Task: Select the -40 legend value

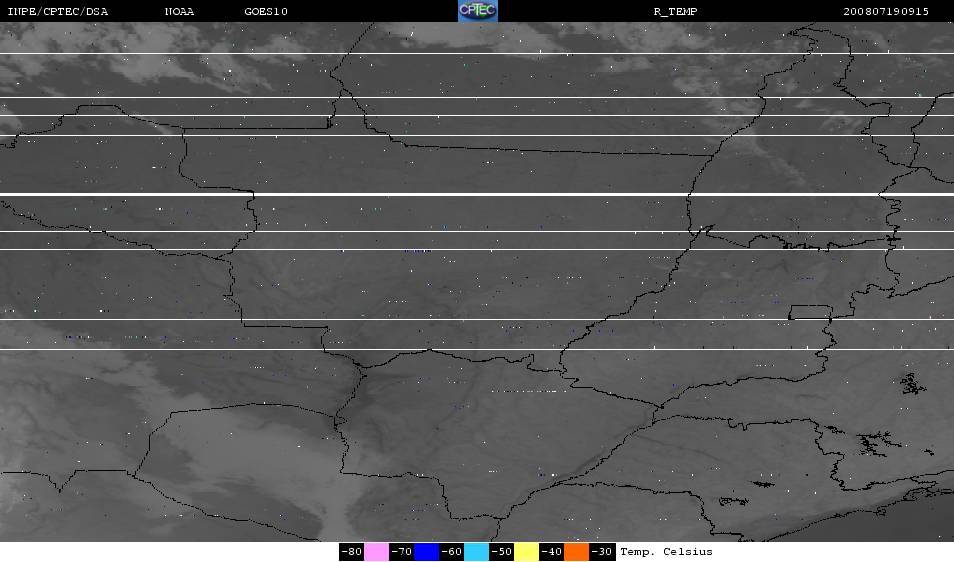Action: point(551,552)
